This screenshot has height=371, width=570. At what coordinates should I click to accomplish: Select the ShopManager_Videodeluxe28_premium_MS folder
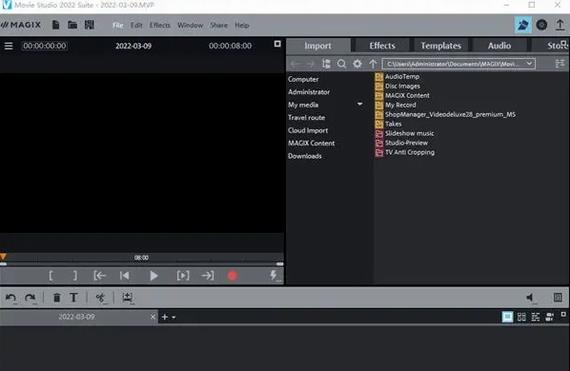coord(446,114)
